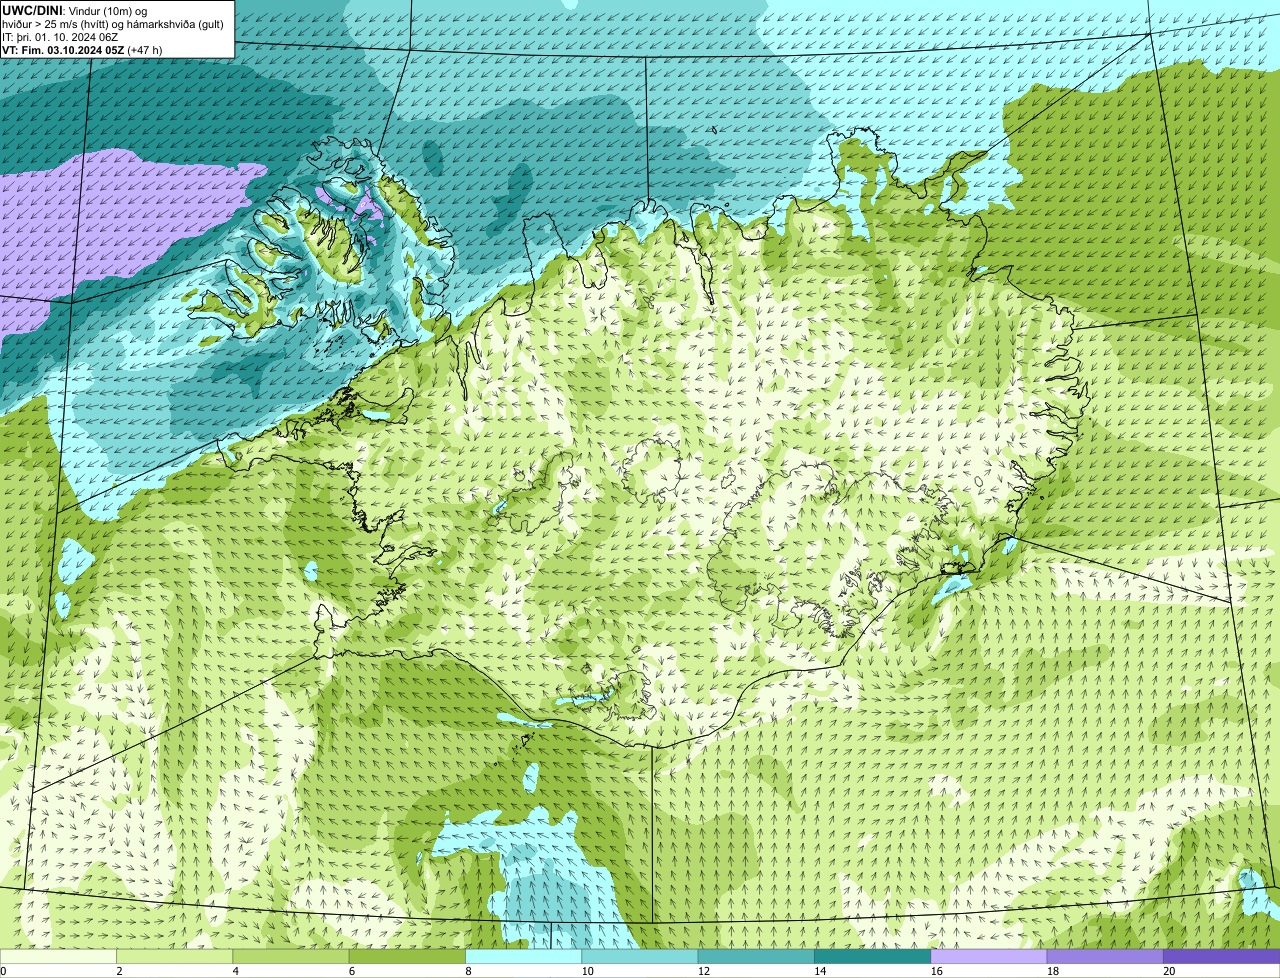Click the teal 12–14 m/s legend swatch
The height and width of the screenshot is (978, 1280).
click(x=756, y=957)
